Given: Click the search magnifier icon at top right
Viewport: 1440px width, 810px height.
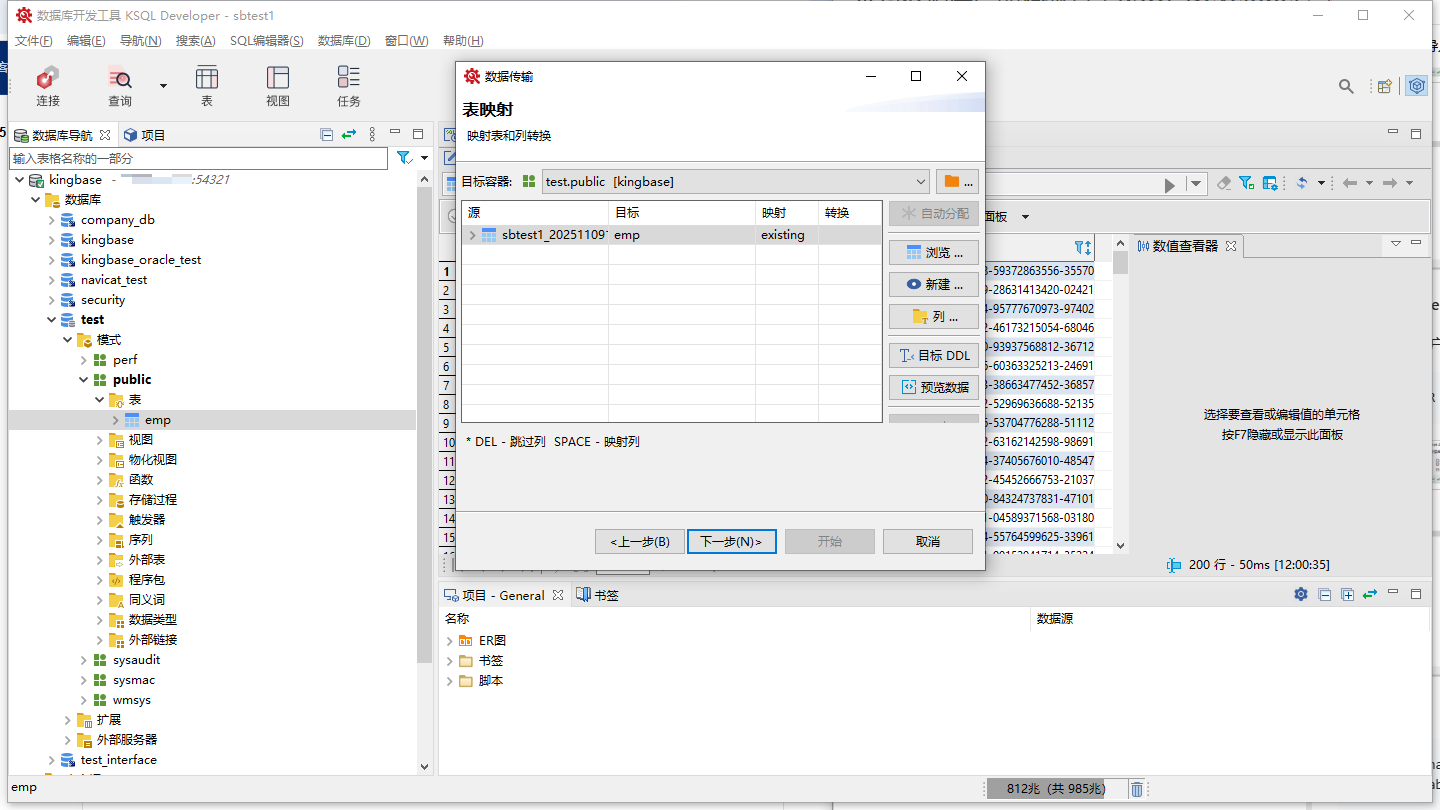Looking at the screenshot, I should 1346,86.
